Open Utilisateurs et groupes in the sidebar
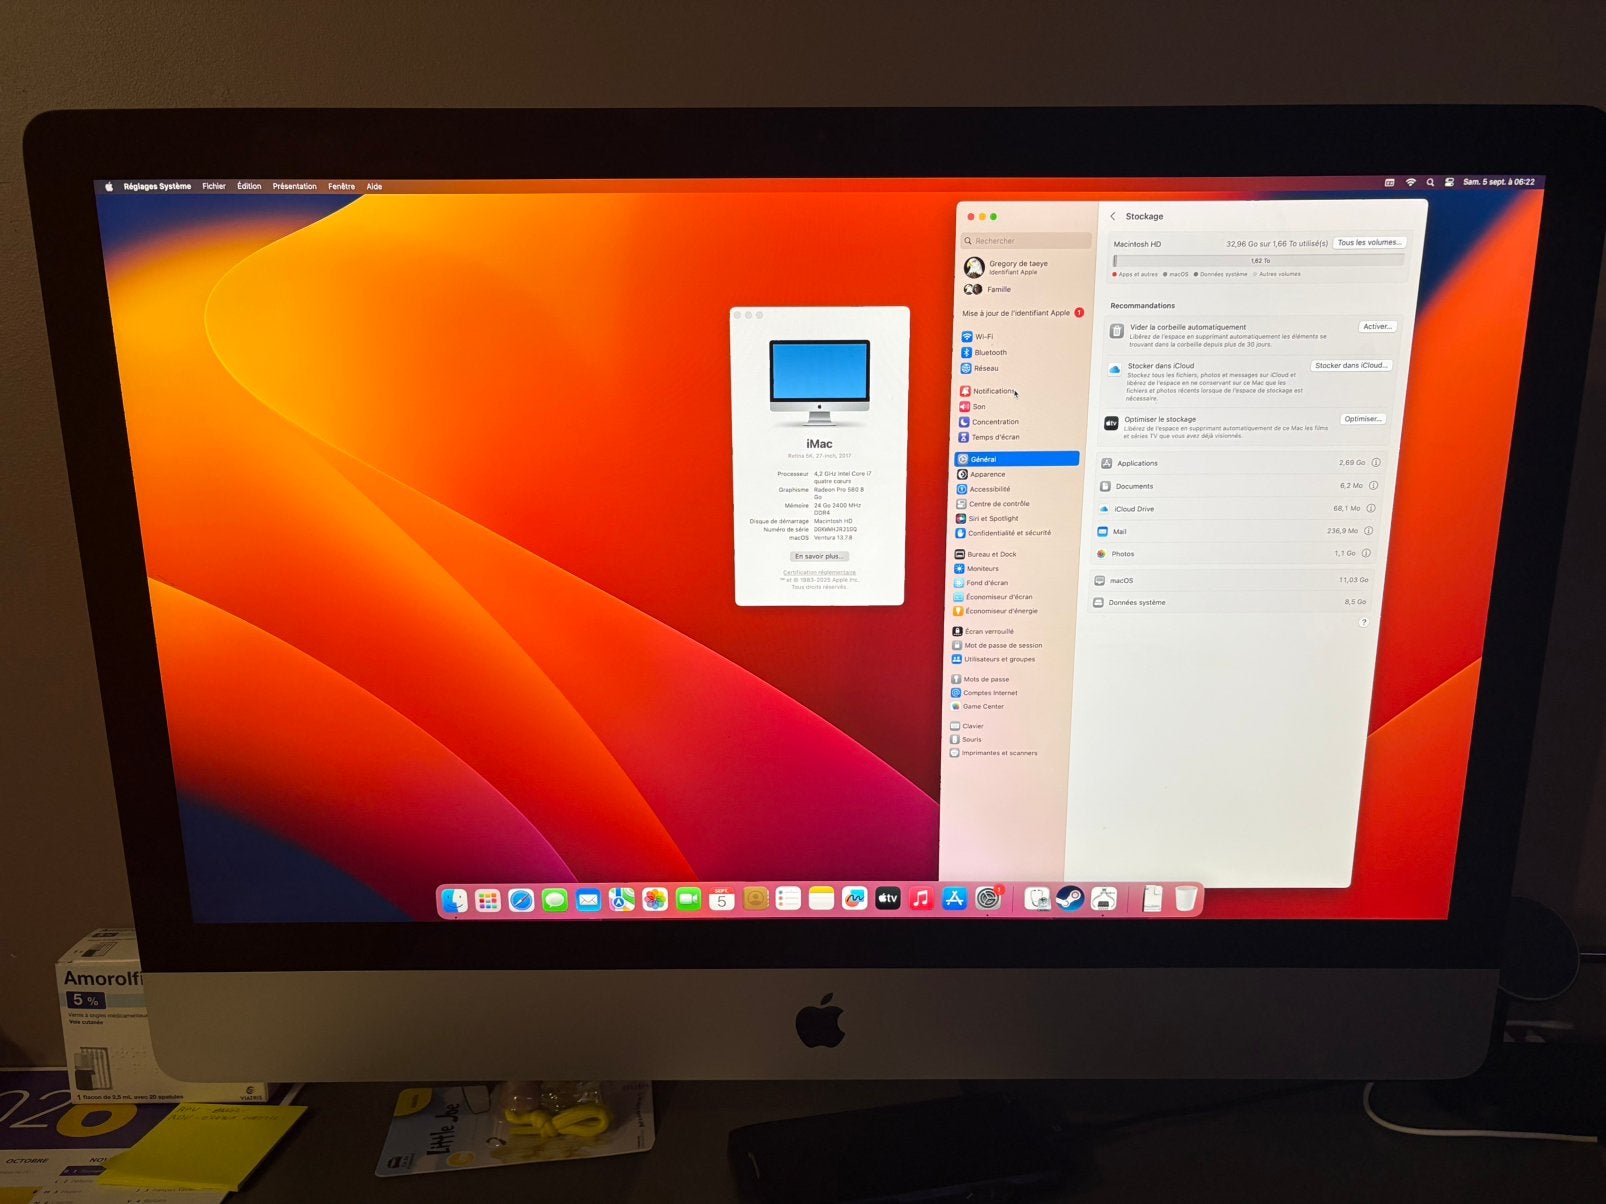This screenshot has height=1204, width=1606. point(993,659)
